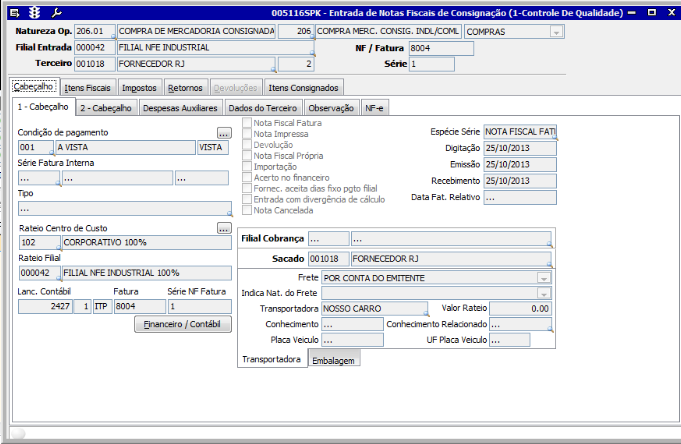Open the Despesas Auxiliares tab
This screenshot has height=444, width=681.
click(179, 107)
